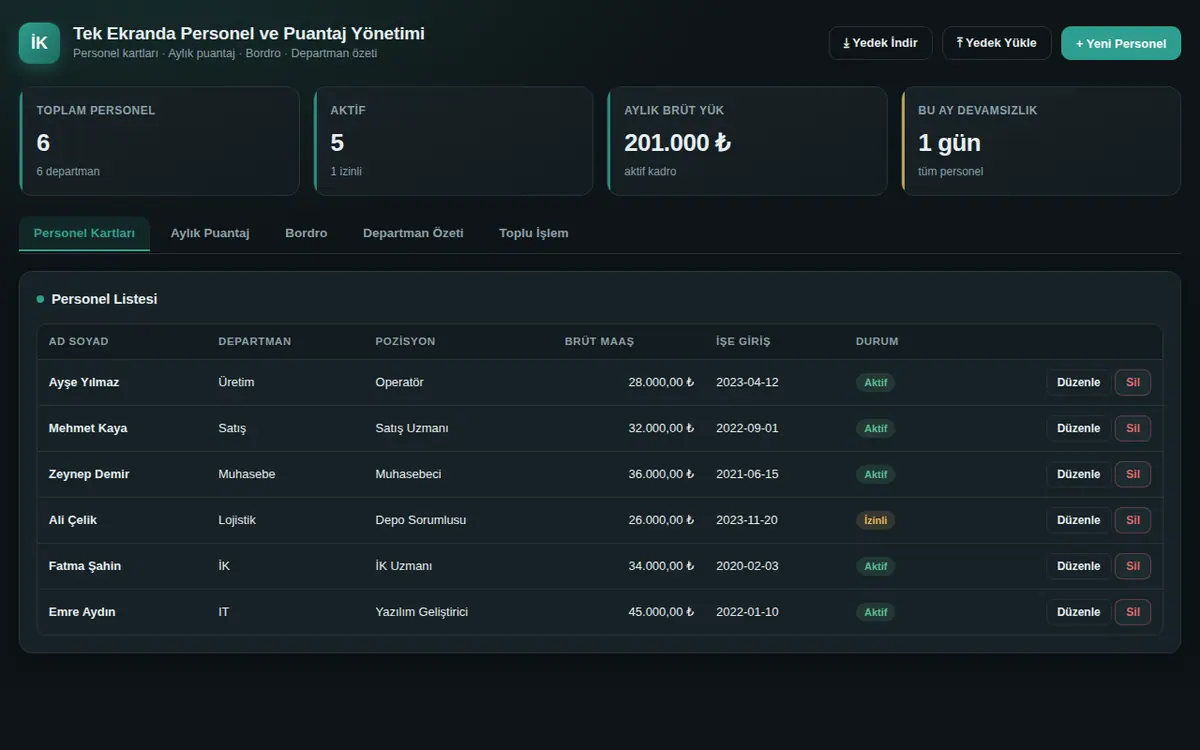This screenshot has height=750, width=1200.
Task: Edit Emre Aydın using Düzenle
Action: [x=1078, y=612]
